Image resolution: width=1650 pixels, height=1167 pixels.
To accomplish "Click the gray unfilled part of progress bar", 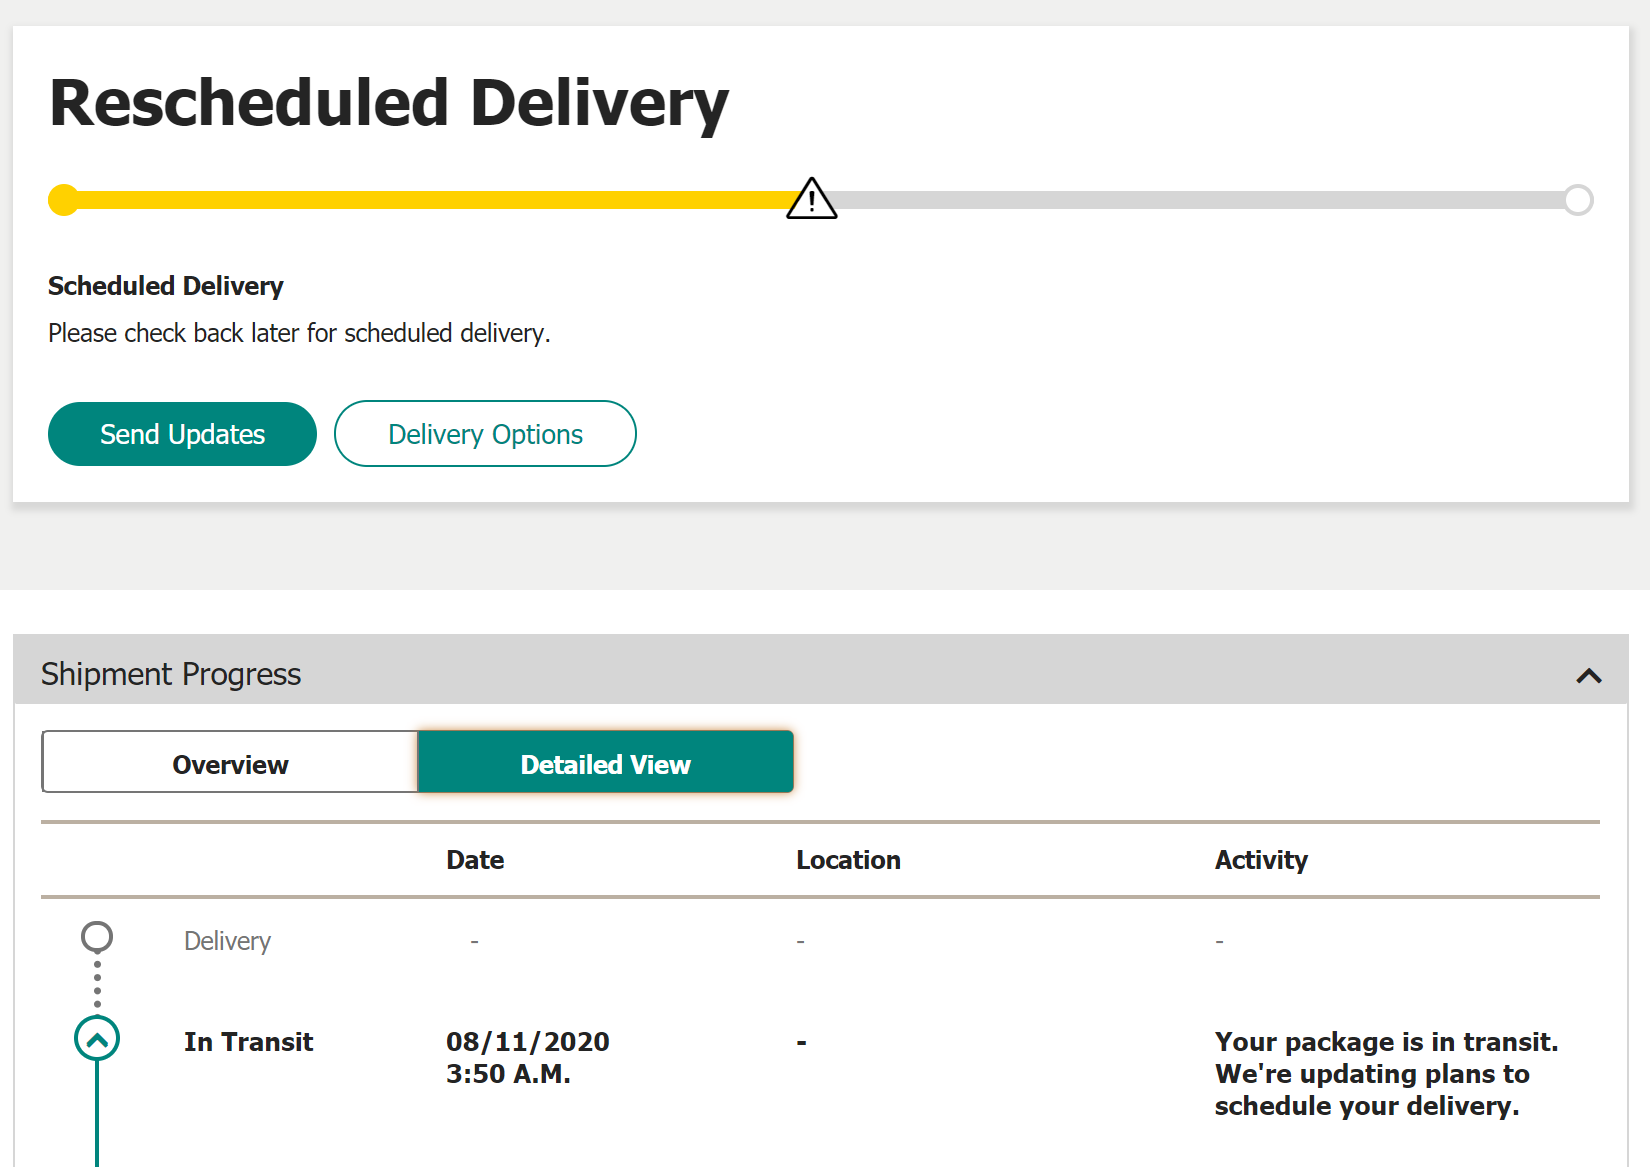I will (x=1200, y=200).
